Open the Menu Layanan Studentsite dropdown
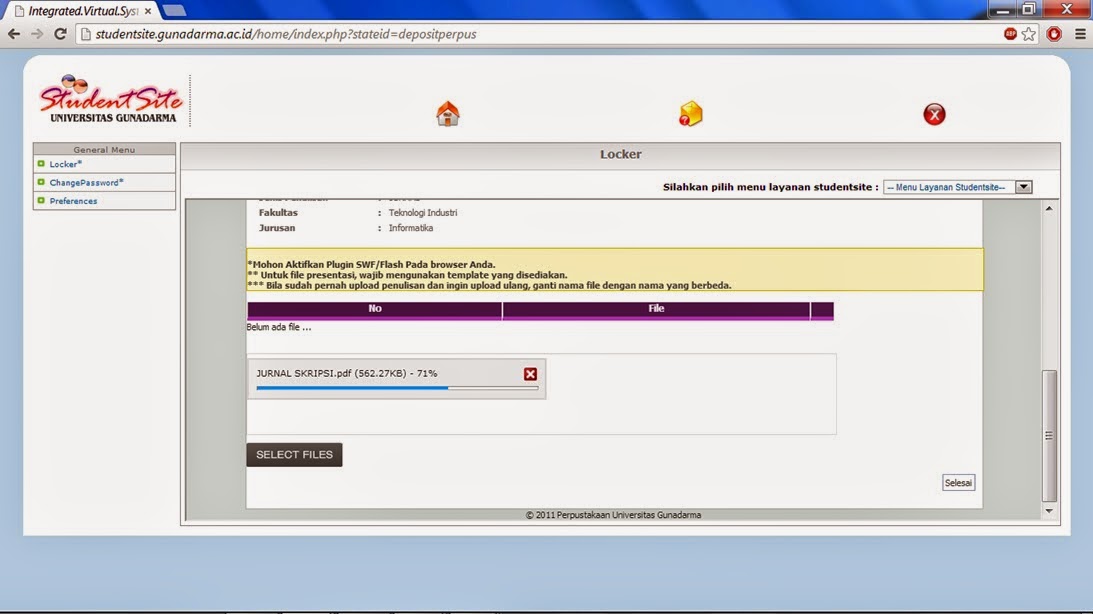The image size is (1093, 614). click(x=957, y=187)
